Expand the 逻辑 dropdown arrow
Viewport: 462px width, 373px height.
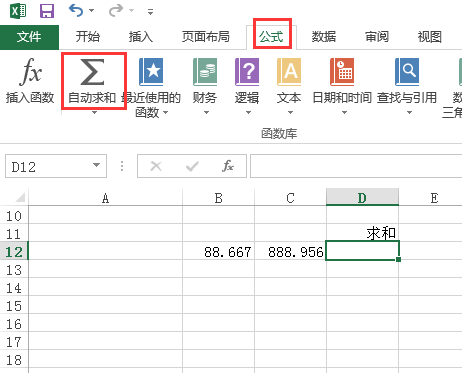pyautogui.click(x=248, y=113)
